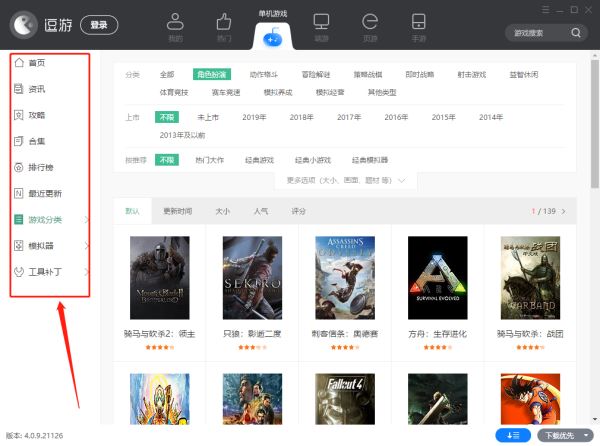Select 动作格斗 category filter
Screen dimensions: 600x446
click(x=264, y=75)
